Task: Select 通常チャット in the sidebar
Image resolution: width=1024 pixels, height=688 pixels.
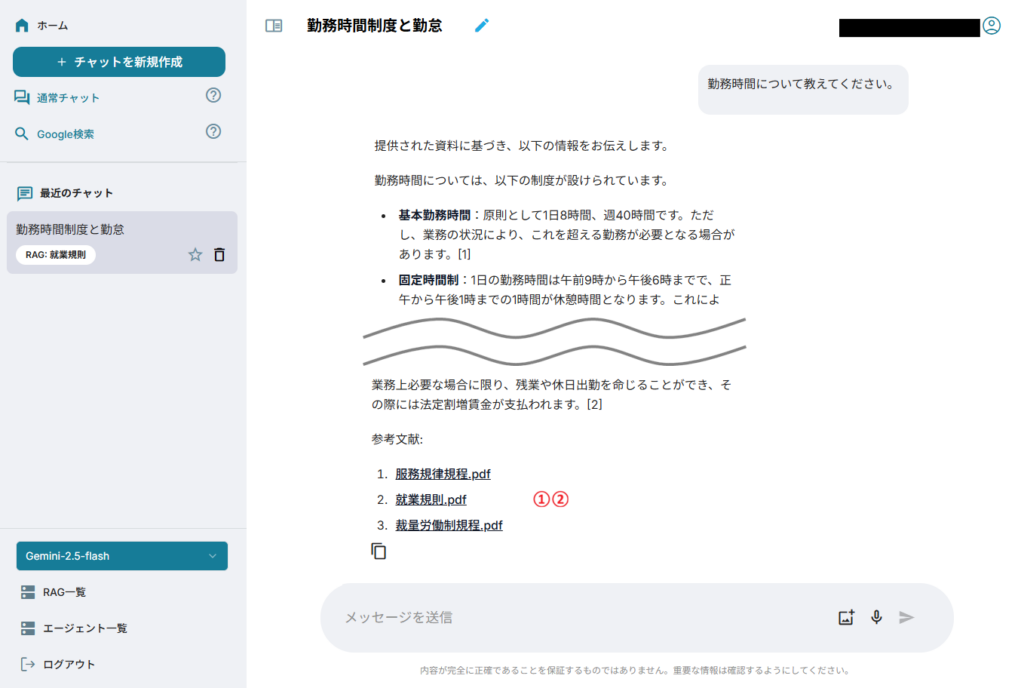Action: [67, 98]
